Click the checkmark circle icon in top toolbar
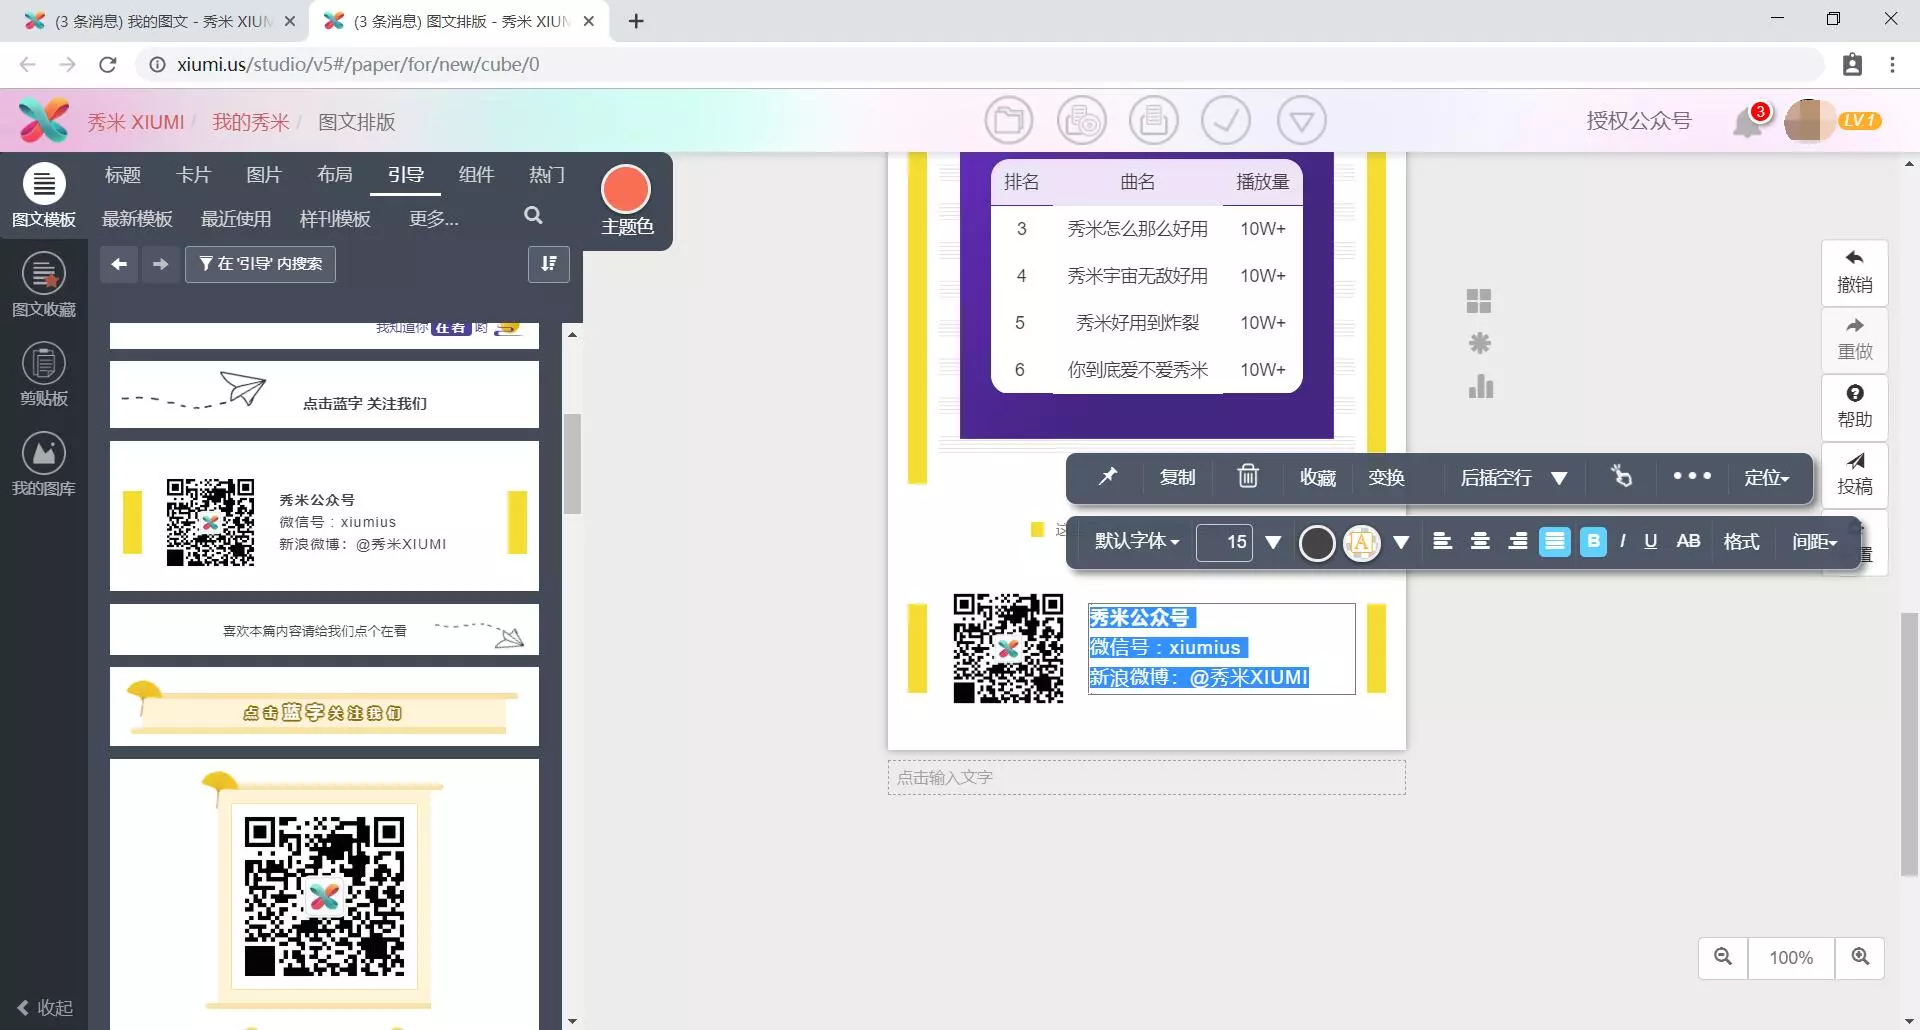 [1226, 121]
